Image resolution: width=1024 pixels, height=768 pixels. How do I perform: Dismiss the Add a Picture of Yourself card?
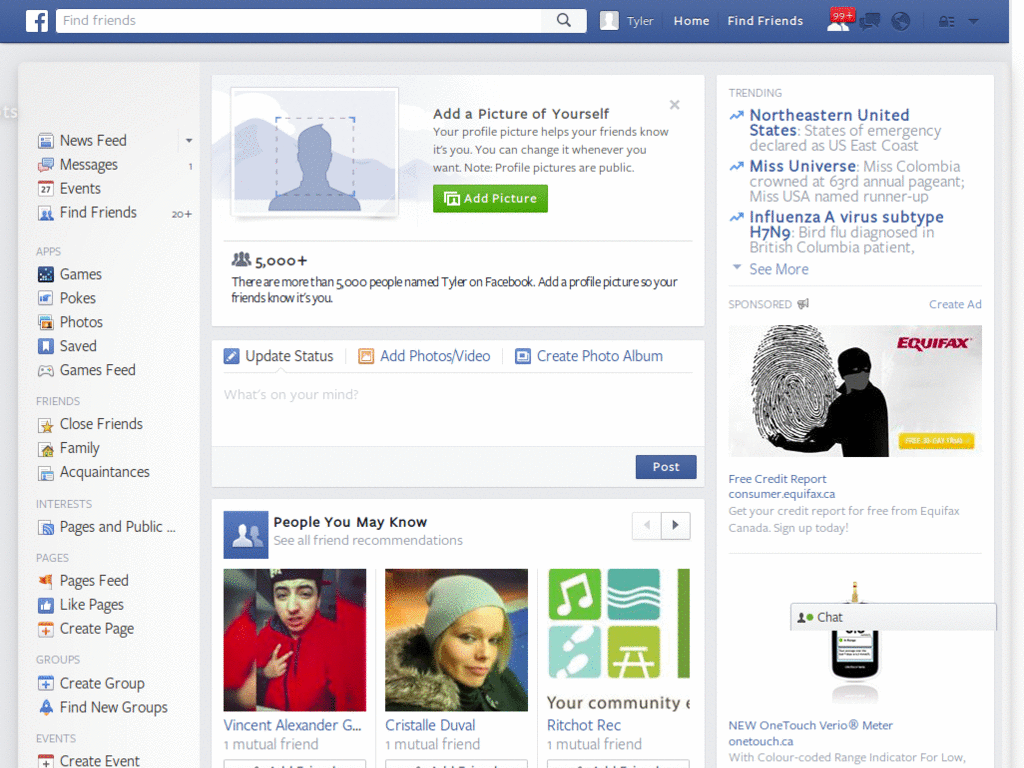pyautogui.click(x=675, y=104)
